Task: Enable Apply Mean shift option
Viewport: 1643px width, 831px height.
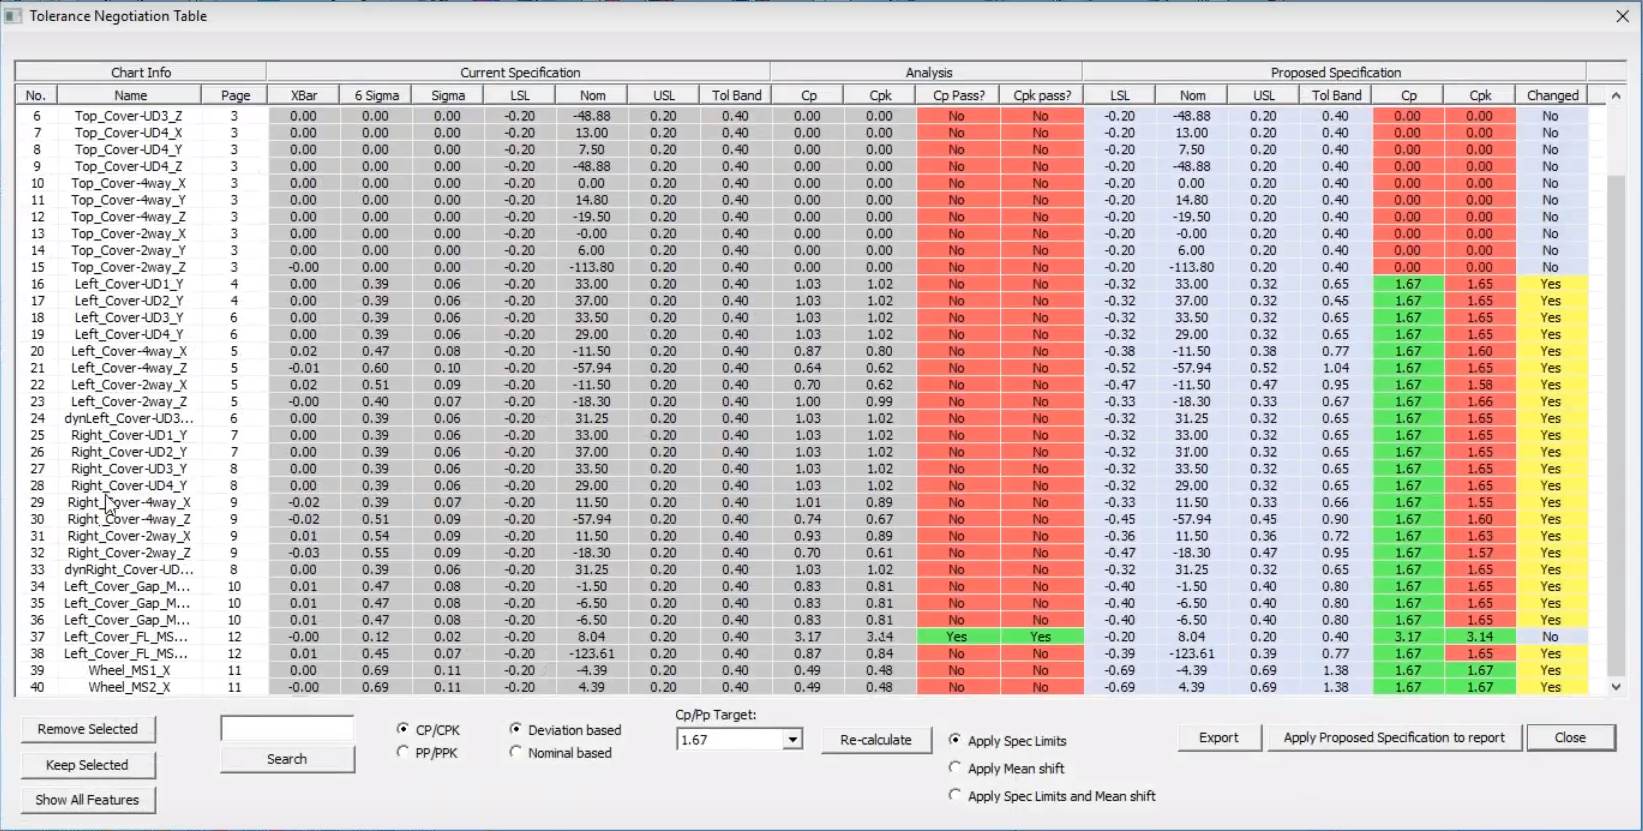Action: 955,768
